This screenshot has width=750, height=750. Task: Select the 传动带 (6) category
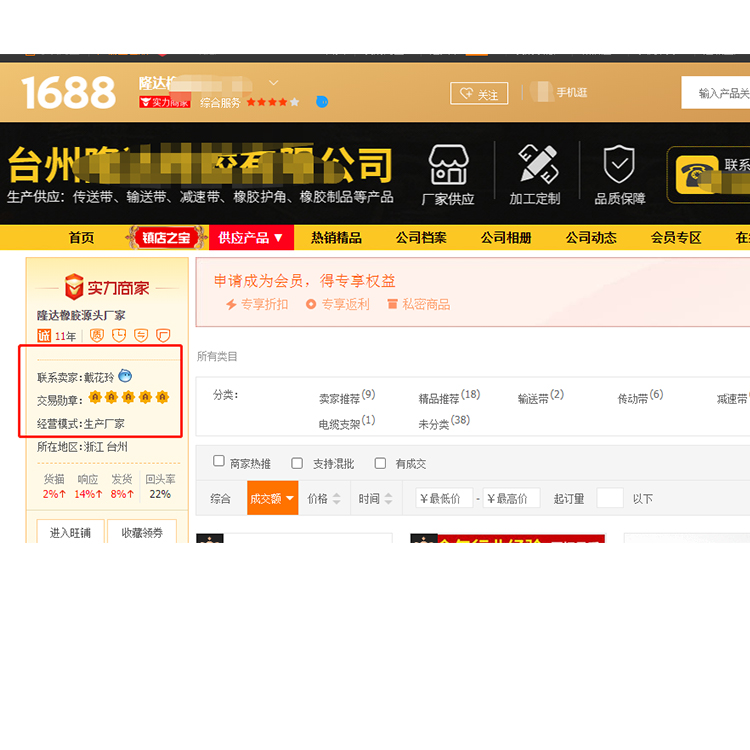click(x=640, y=397)
